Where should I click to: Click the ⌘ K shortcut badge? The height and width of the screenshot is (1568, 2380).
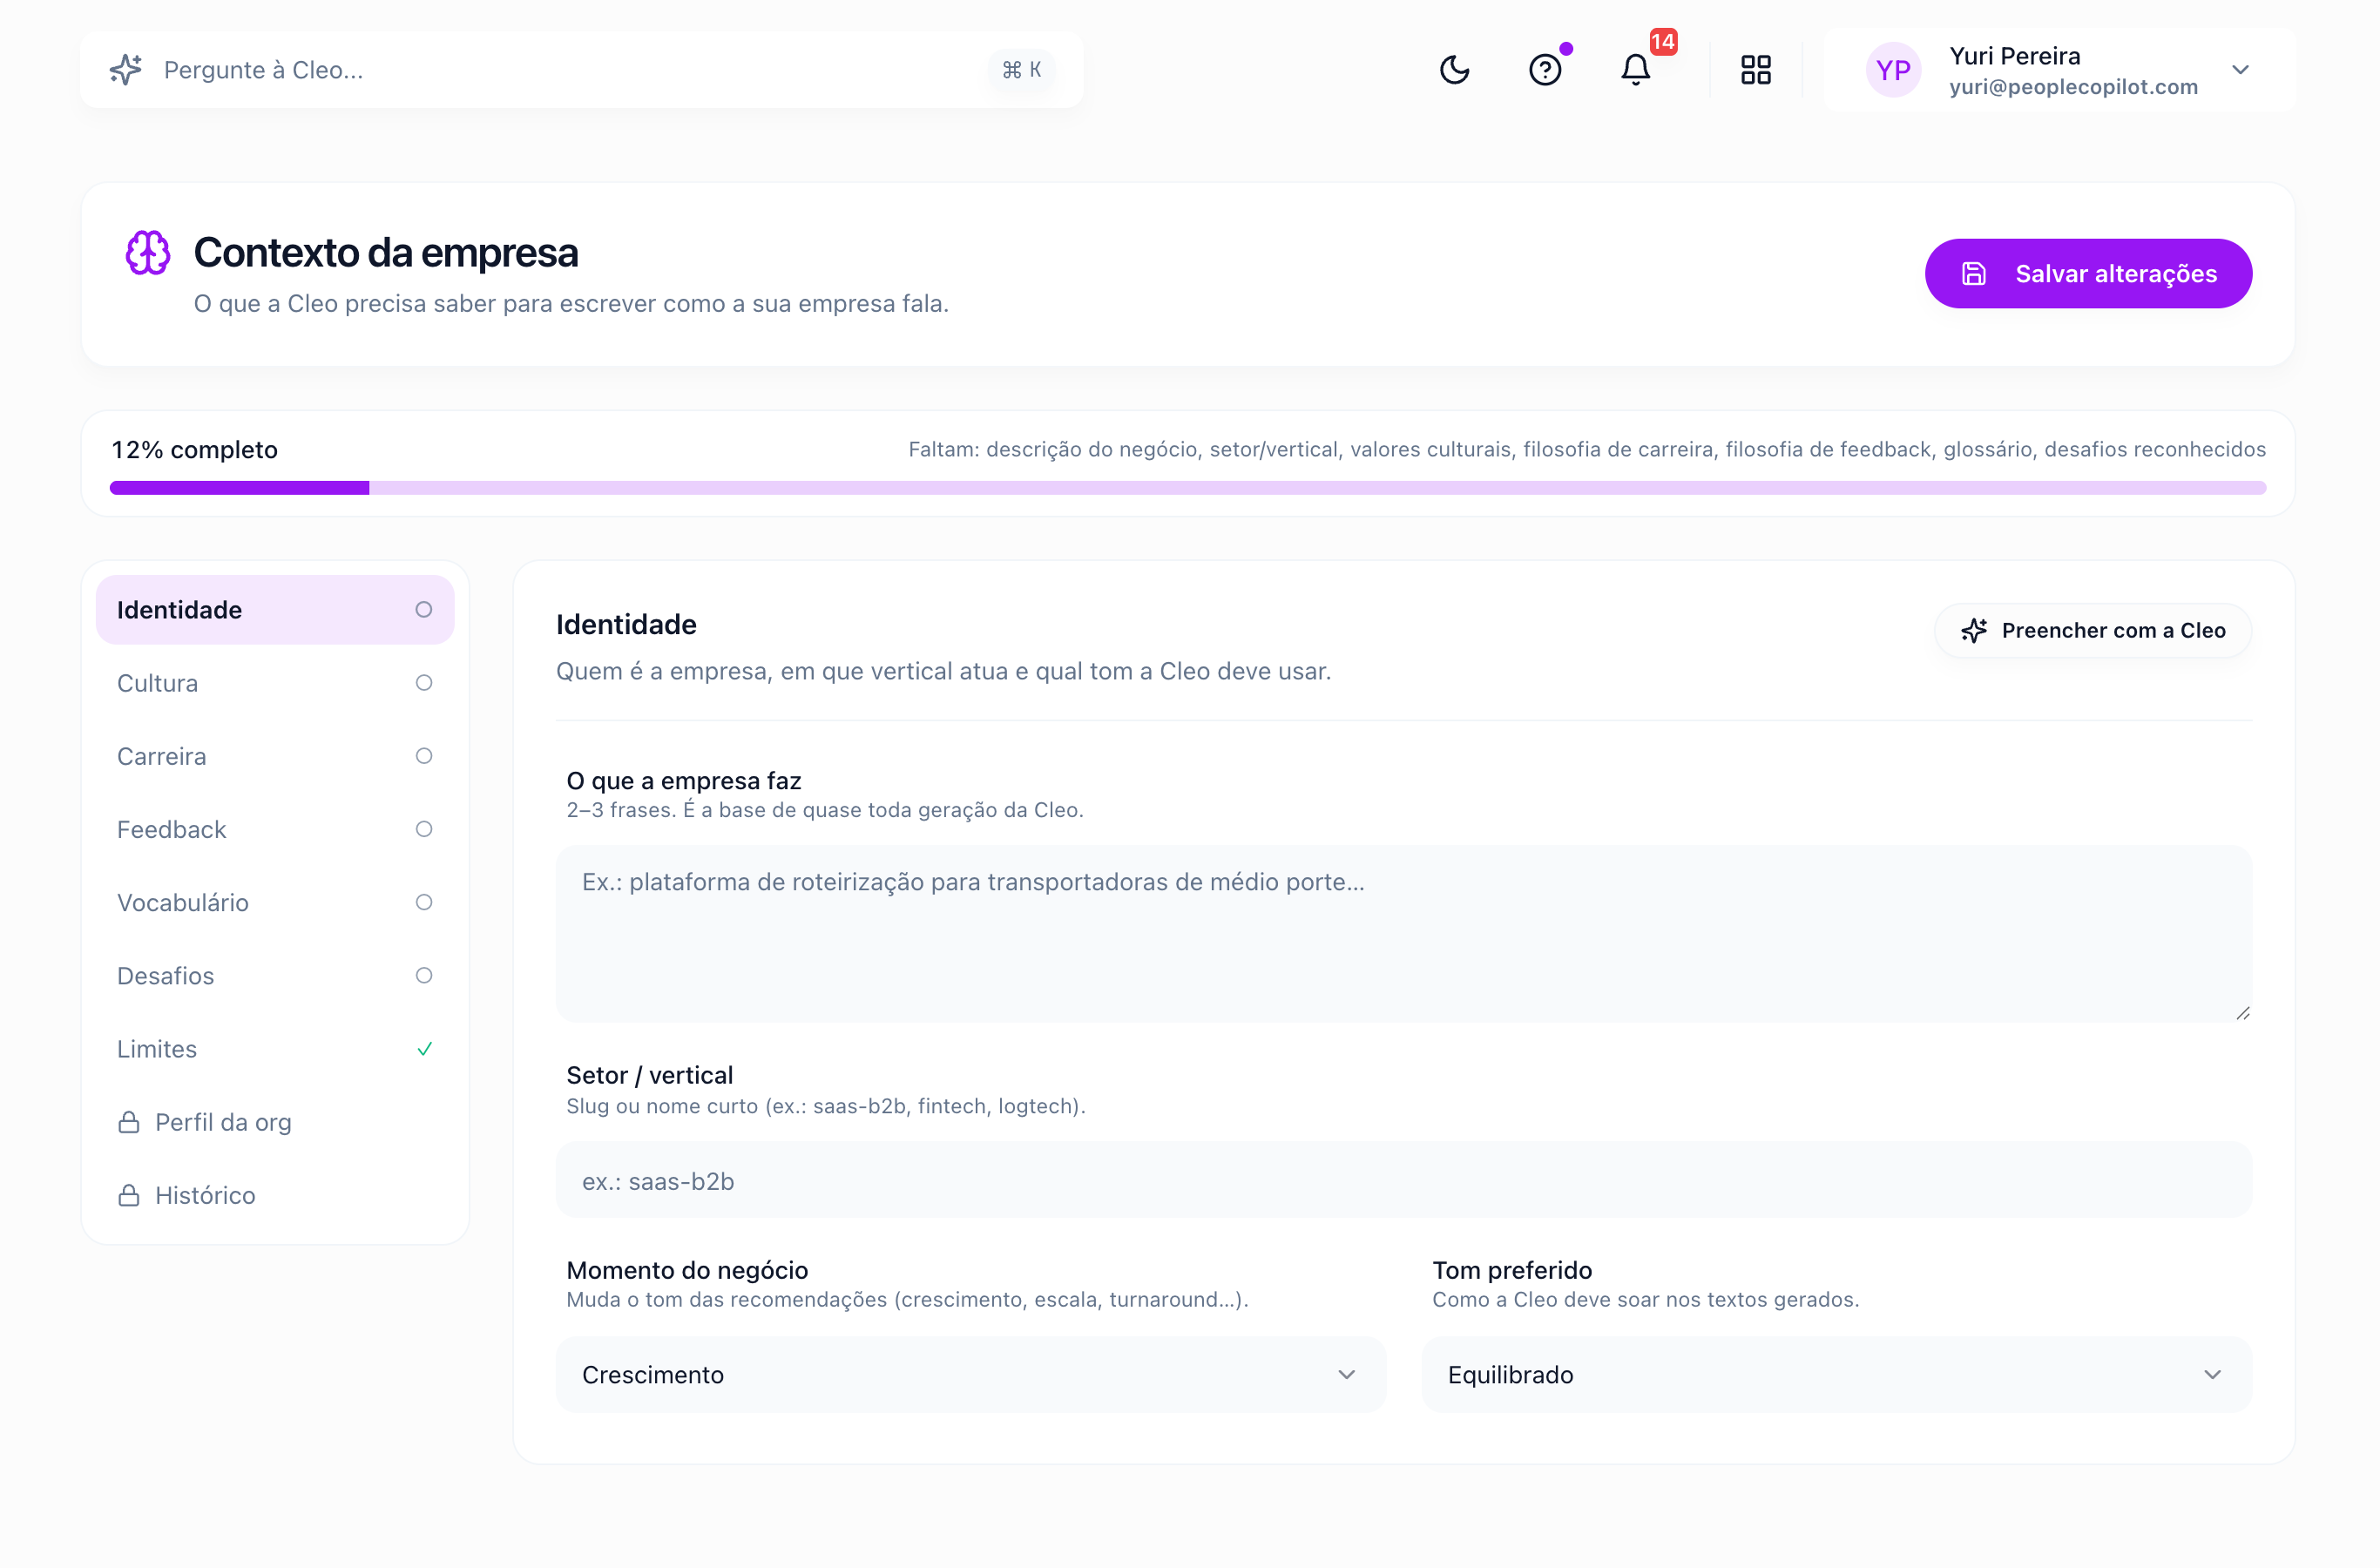pos(1022,70)
